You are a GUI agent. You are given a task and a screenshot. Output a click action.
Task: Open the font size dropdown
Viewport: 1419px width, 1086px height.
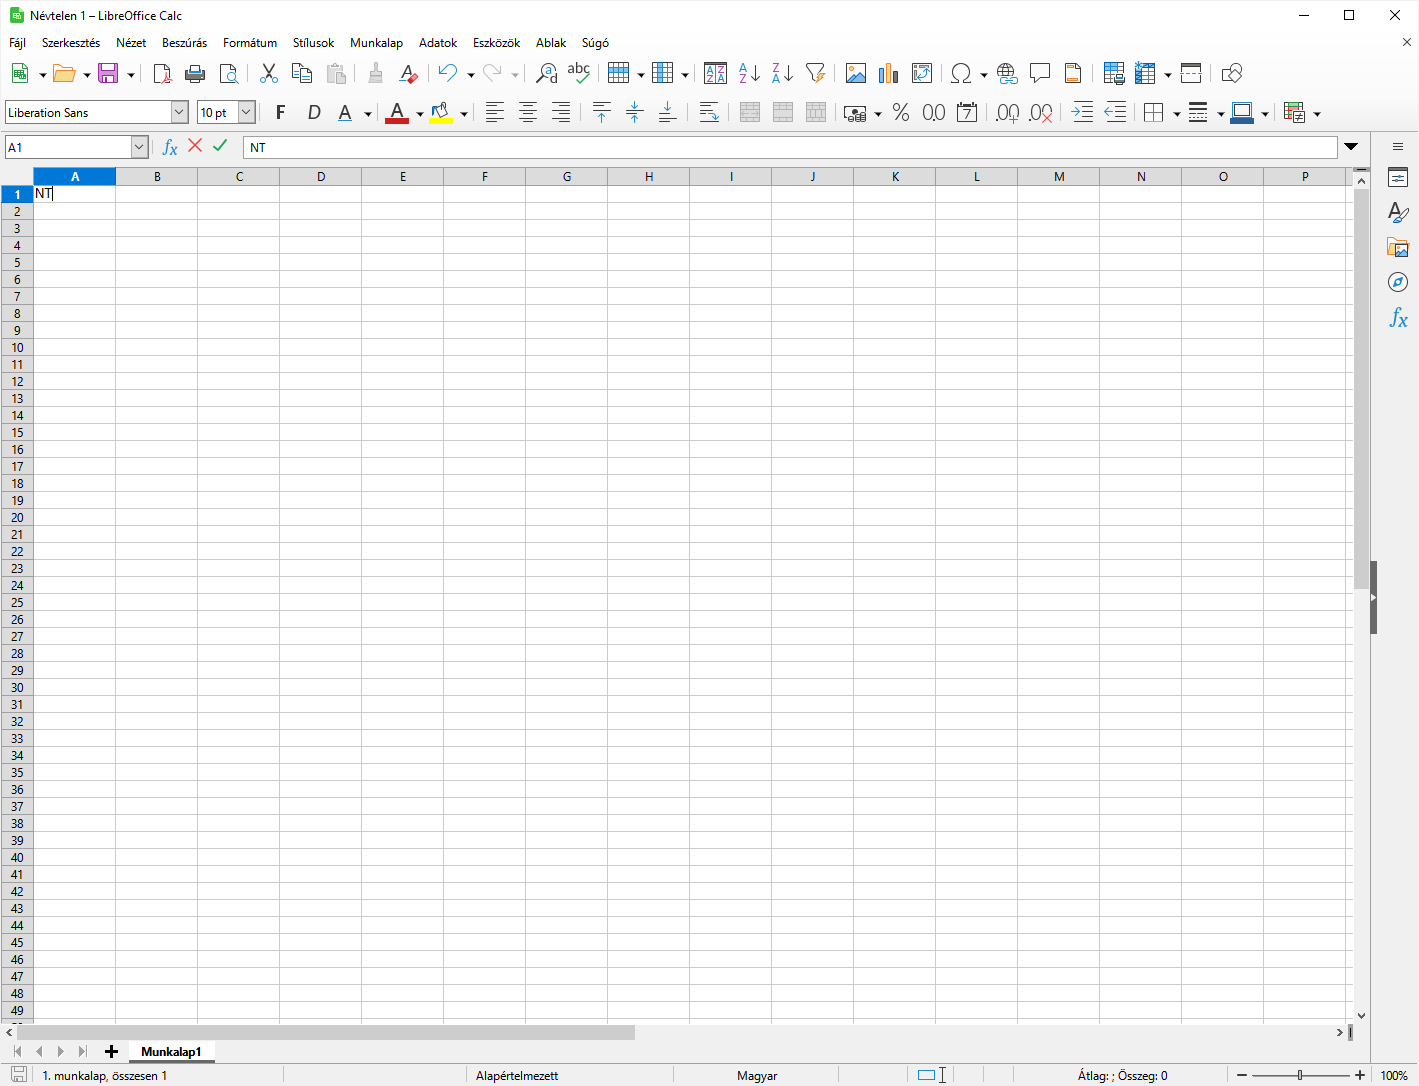coord(245,112)
